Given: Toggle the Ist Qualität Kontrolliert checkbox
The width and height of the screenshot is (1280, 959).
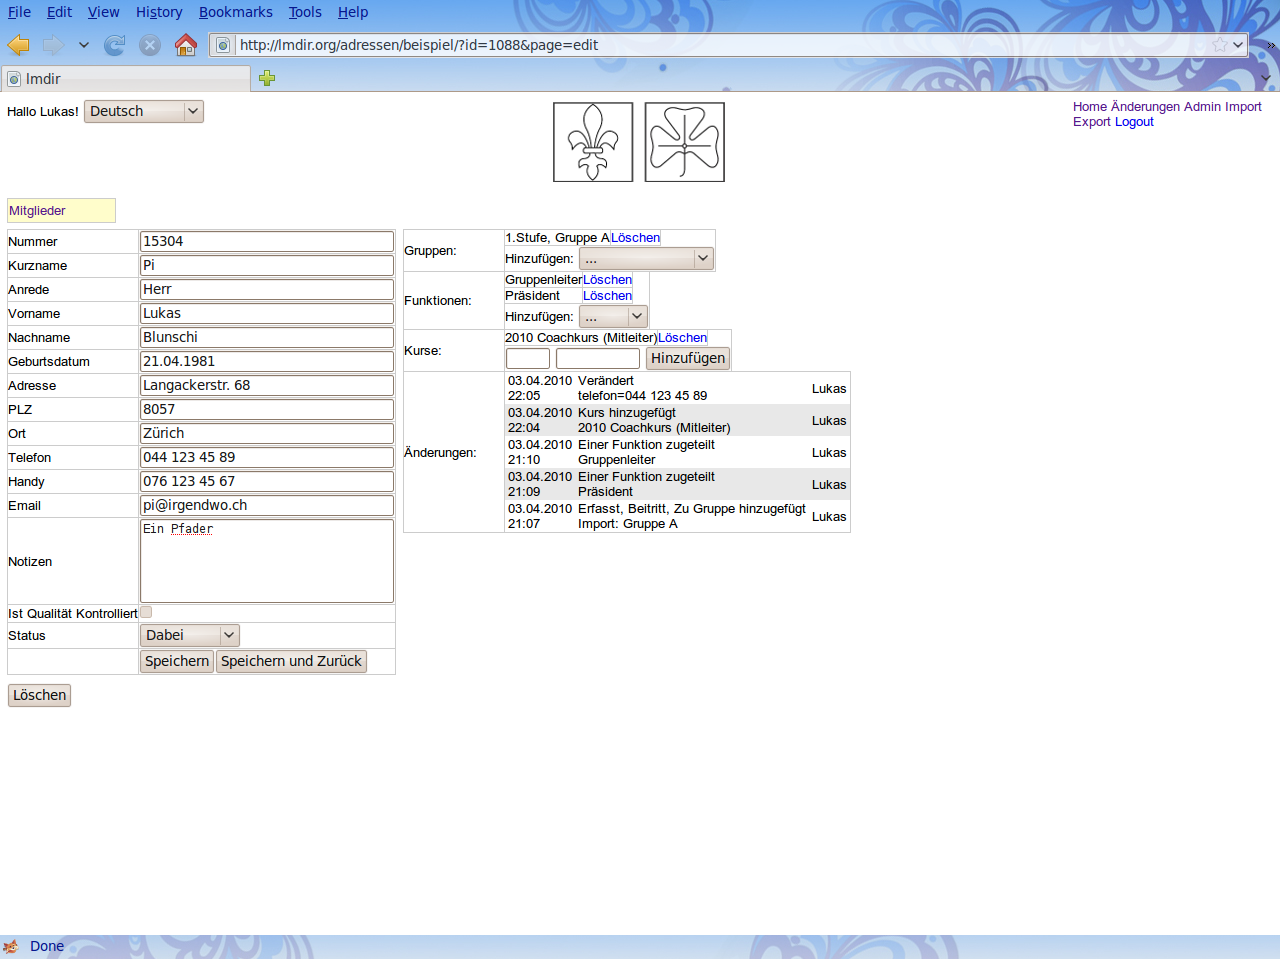Looking at the screenshot, I should (146, 612).
